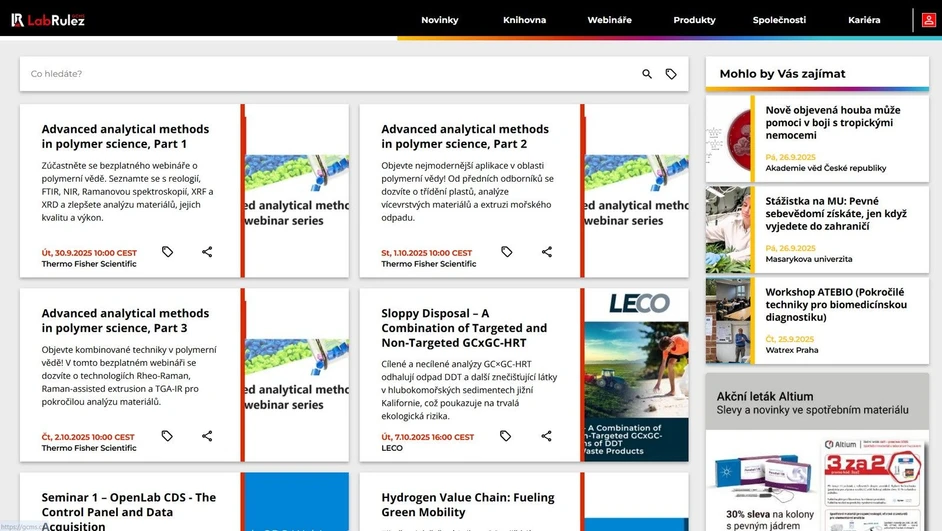Image resolution: width=942 pixels, height=531 pixels.
Task: Click Thermo Fisher Scientific under Part 3 card
Action: click(x=89, y=448)
